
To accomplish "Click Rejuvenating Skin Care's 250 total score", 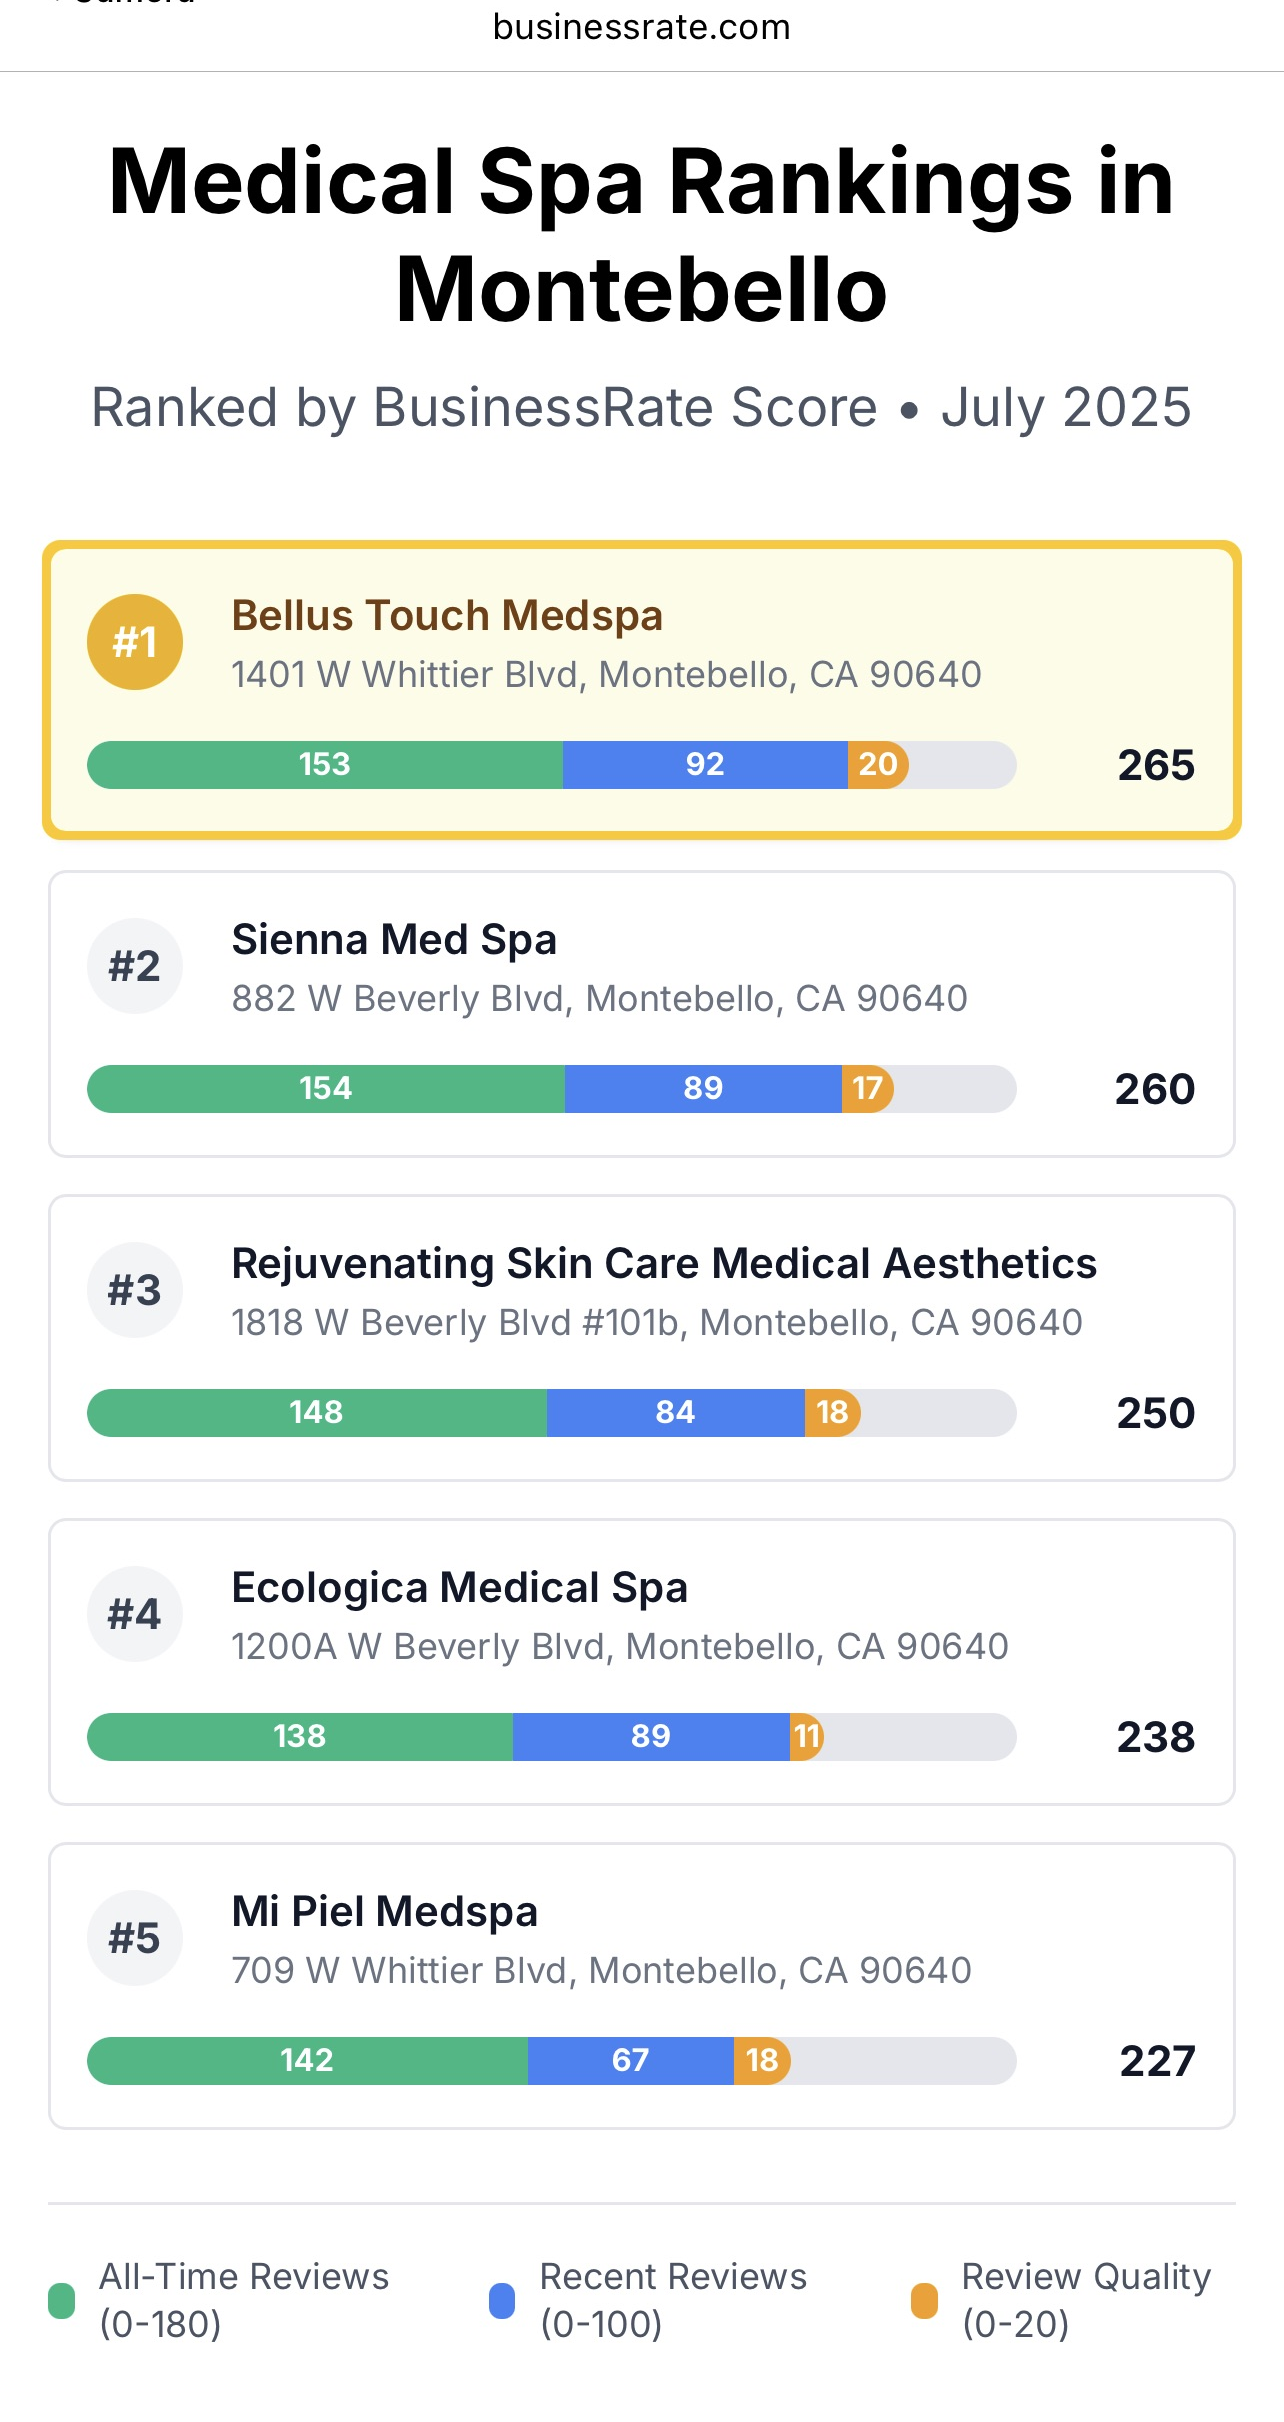I will (1156, 1413).
